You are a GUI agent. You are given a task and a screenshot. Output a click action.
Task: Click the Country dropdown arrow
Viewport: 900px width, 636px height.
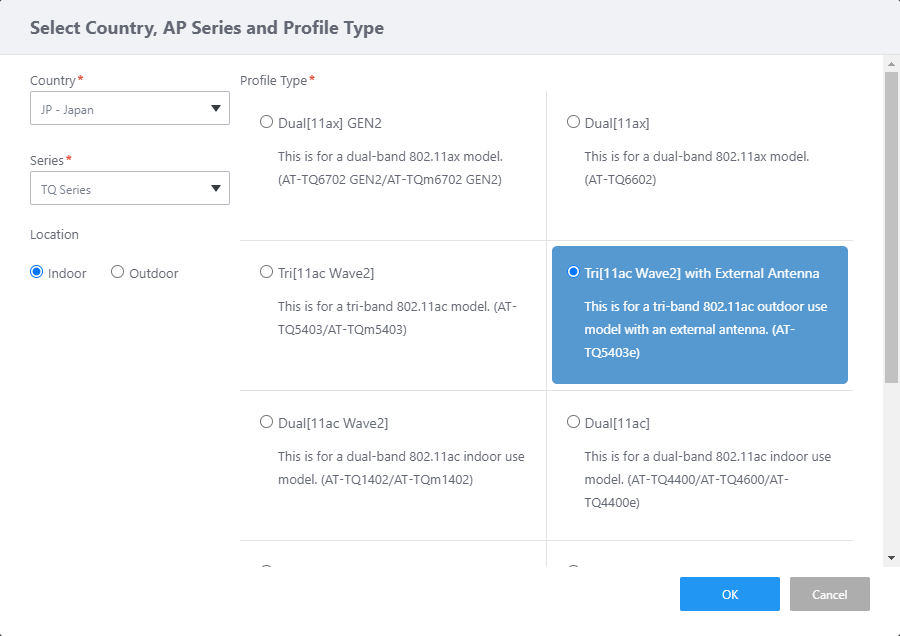[x=215, y=109]
